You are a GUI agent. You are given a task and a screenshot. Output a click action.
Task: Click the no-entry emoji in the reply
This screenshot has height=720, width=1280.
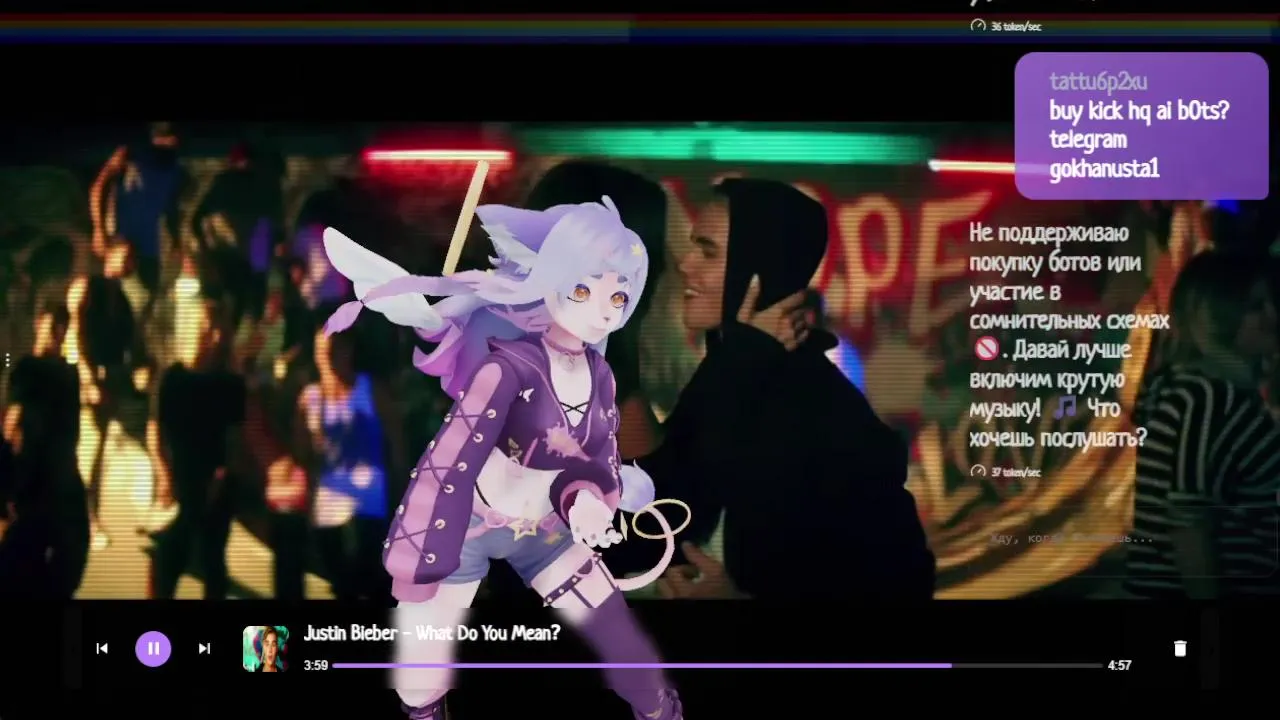point(986,350)
